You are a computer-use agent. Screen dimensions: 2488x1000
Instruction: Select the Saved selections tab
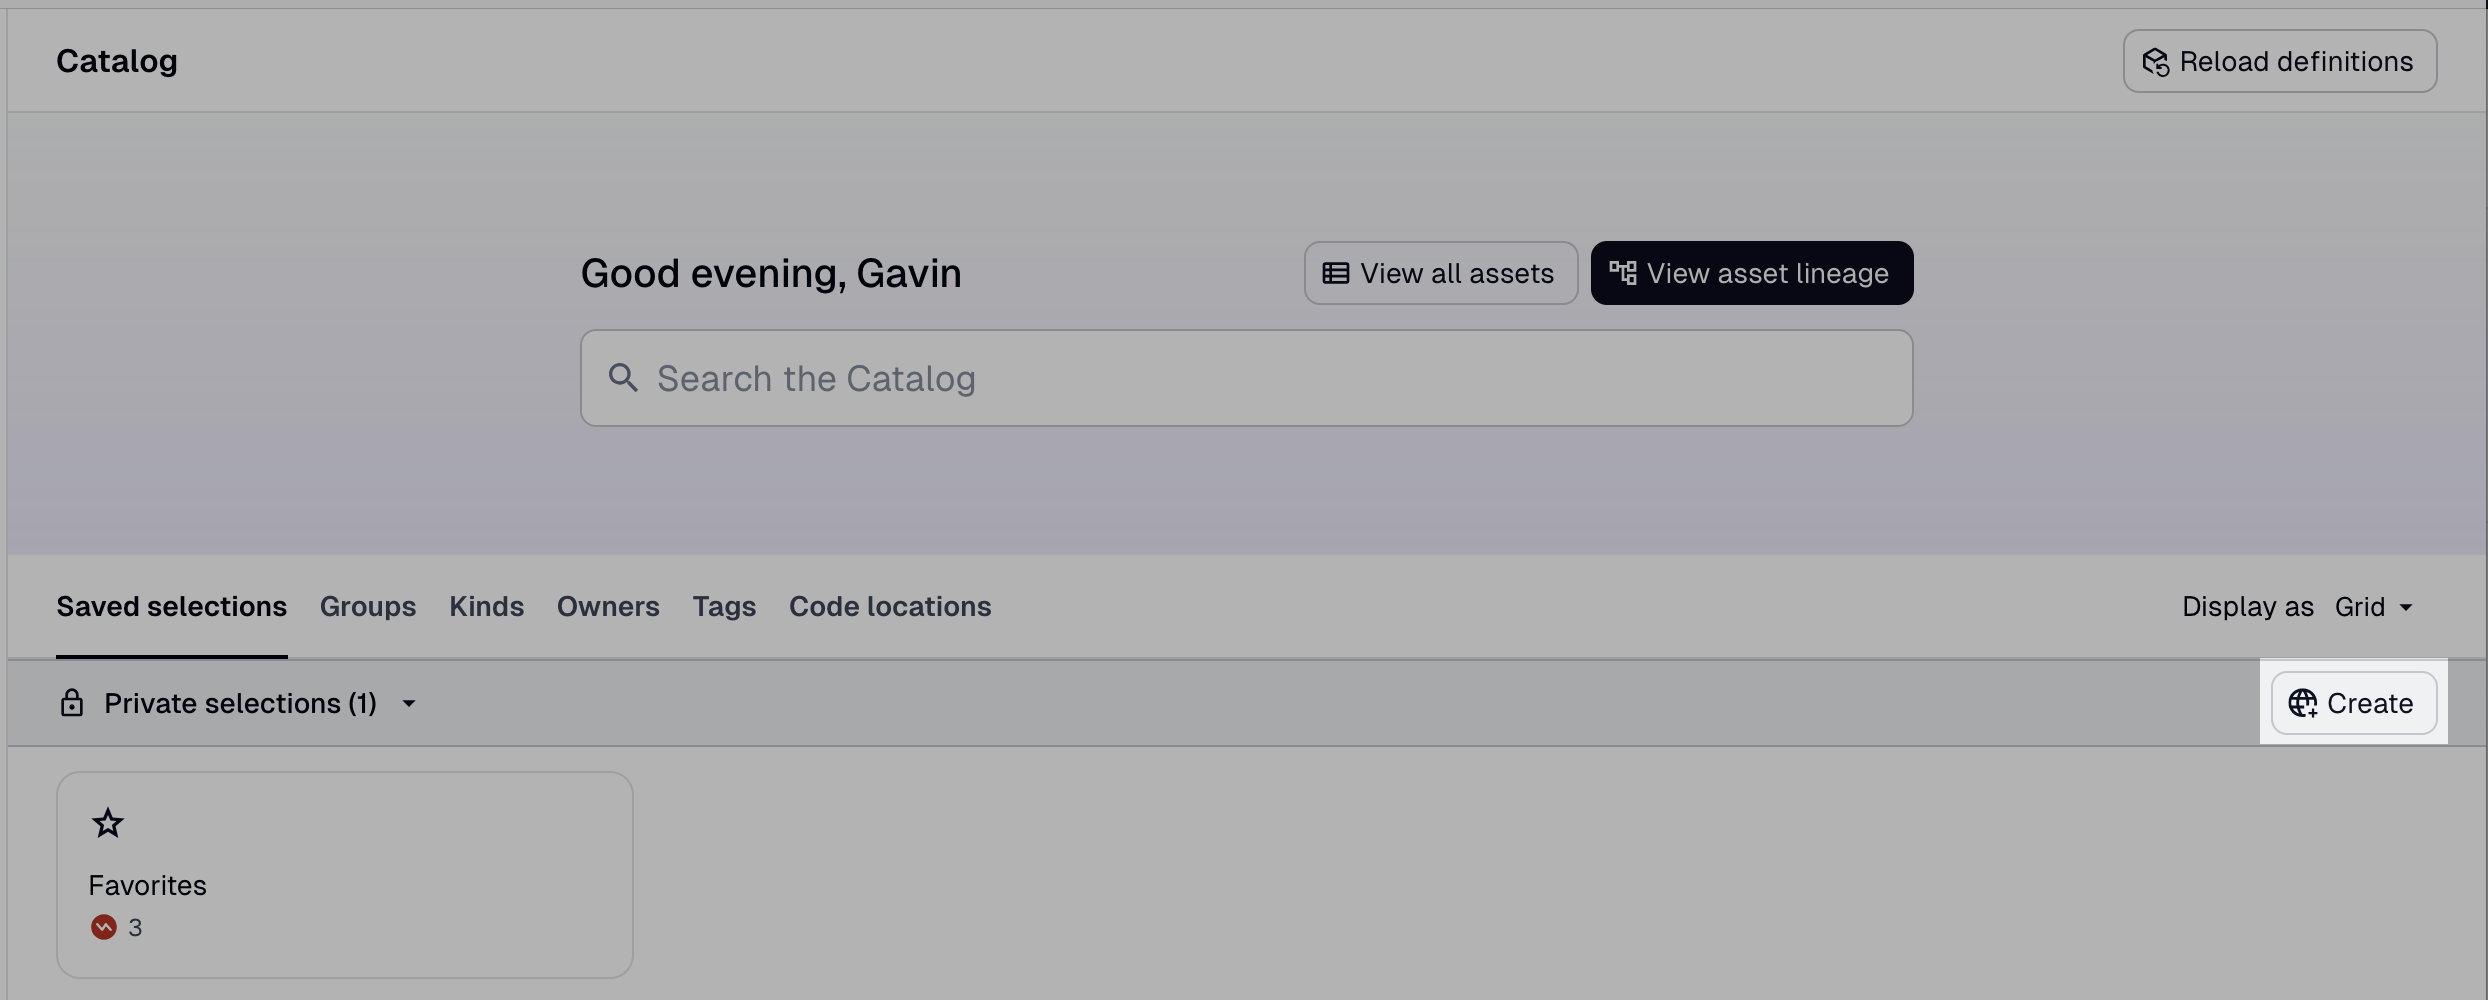point(171,606)
